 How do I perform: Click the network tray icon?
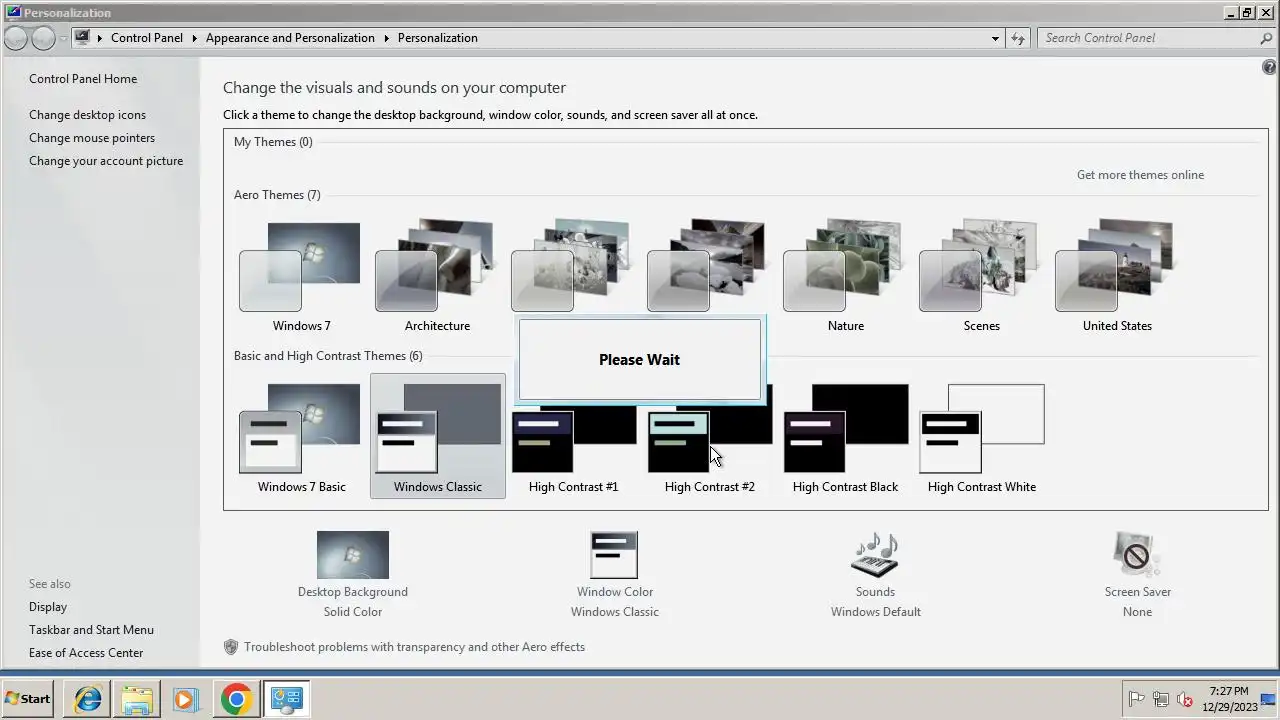pos(1161,700)
